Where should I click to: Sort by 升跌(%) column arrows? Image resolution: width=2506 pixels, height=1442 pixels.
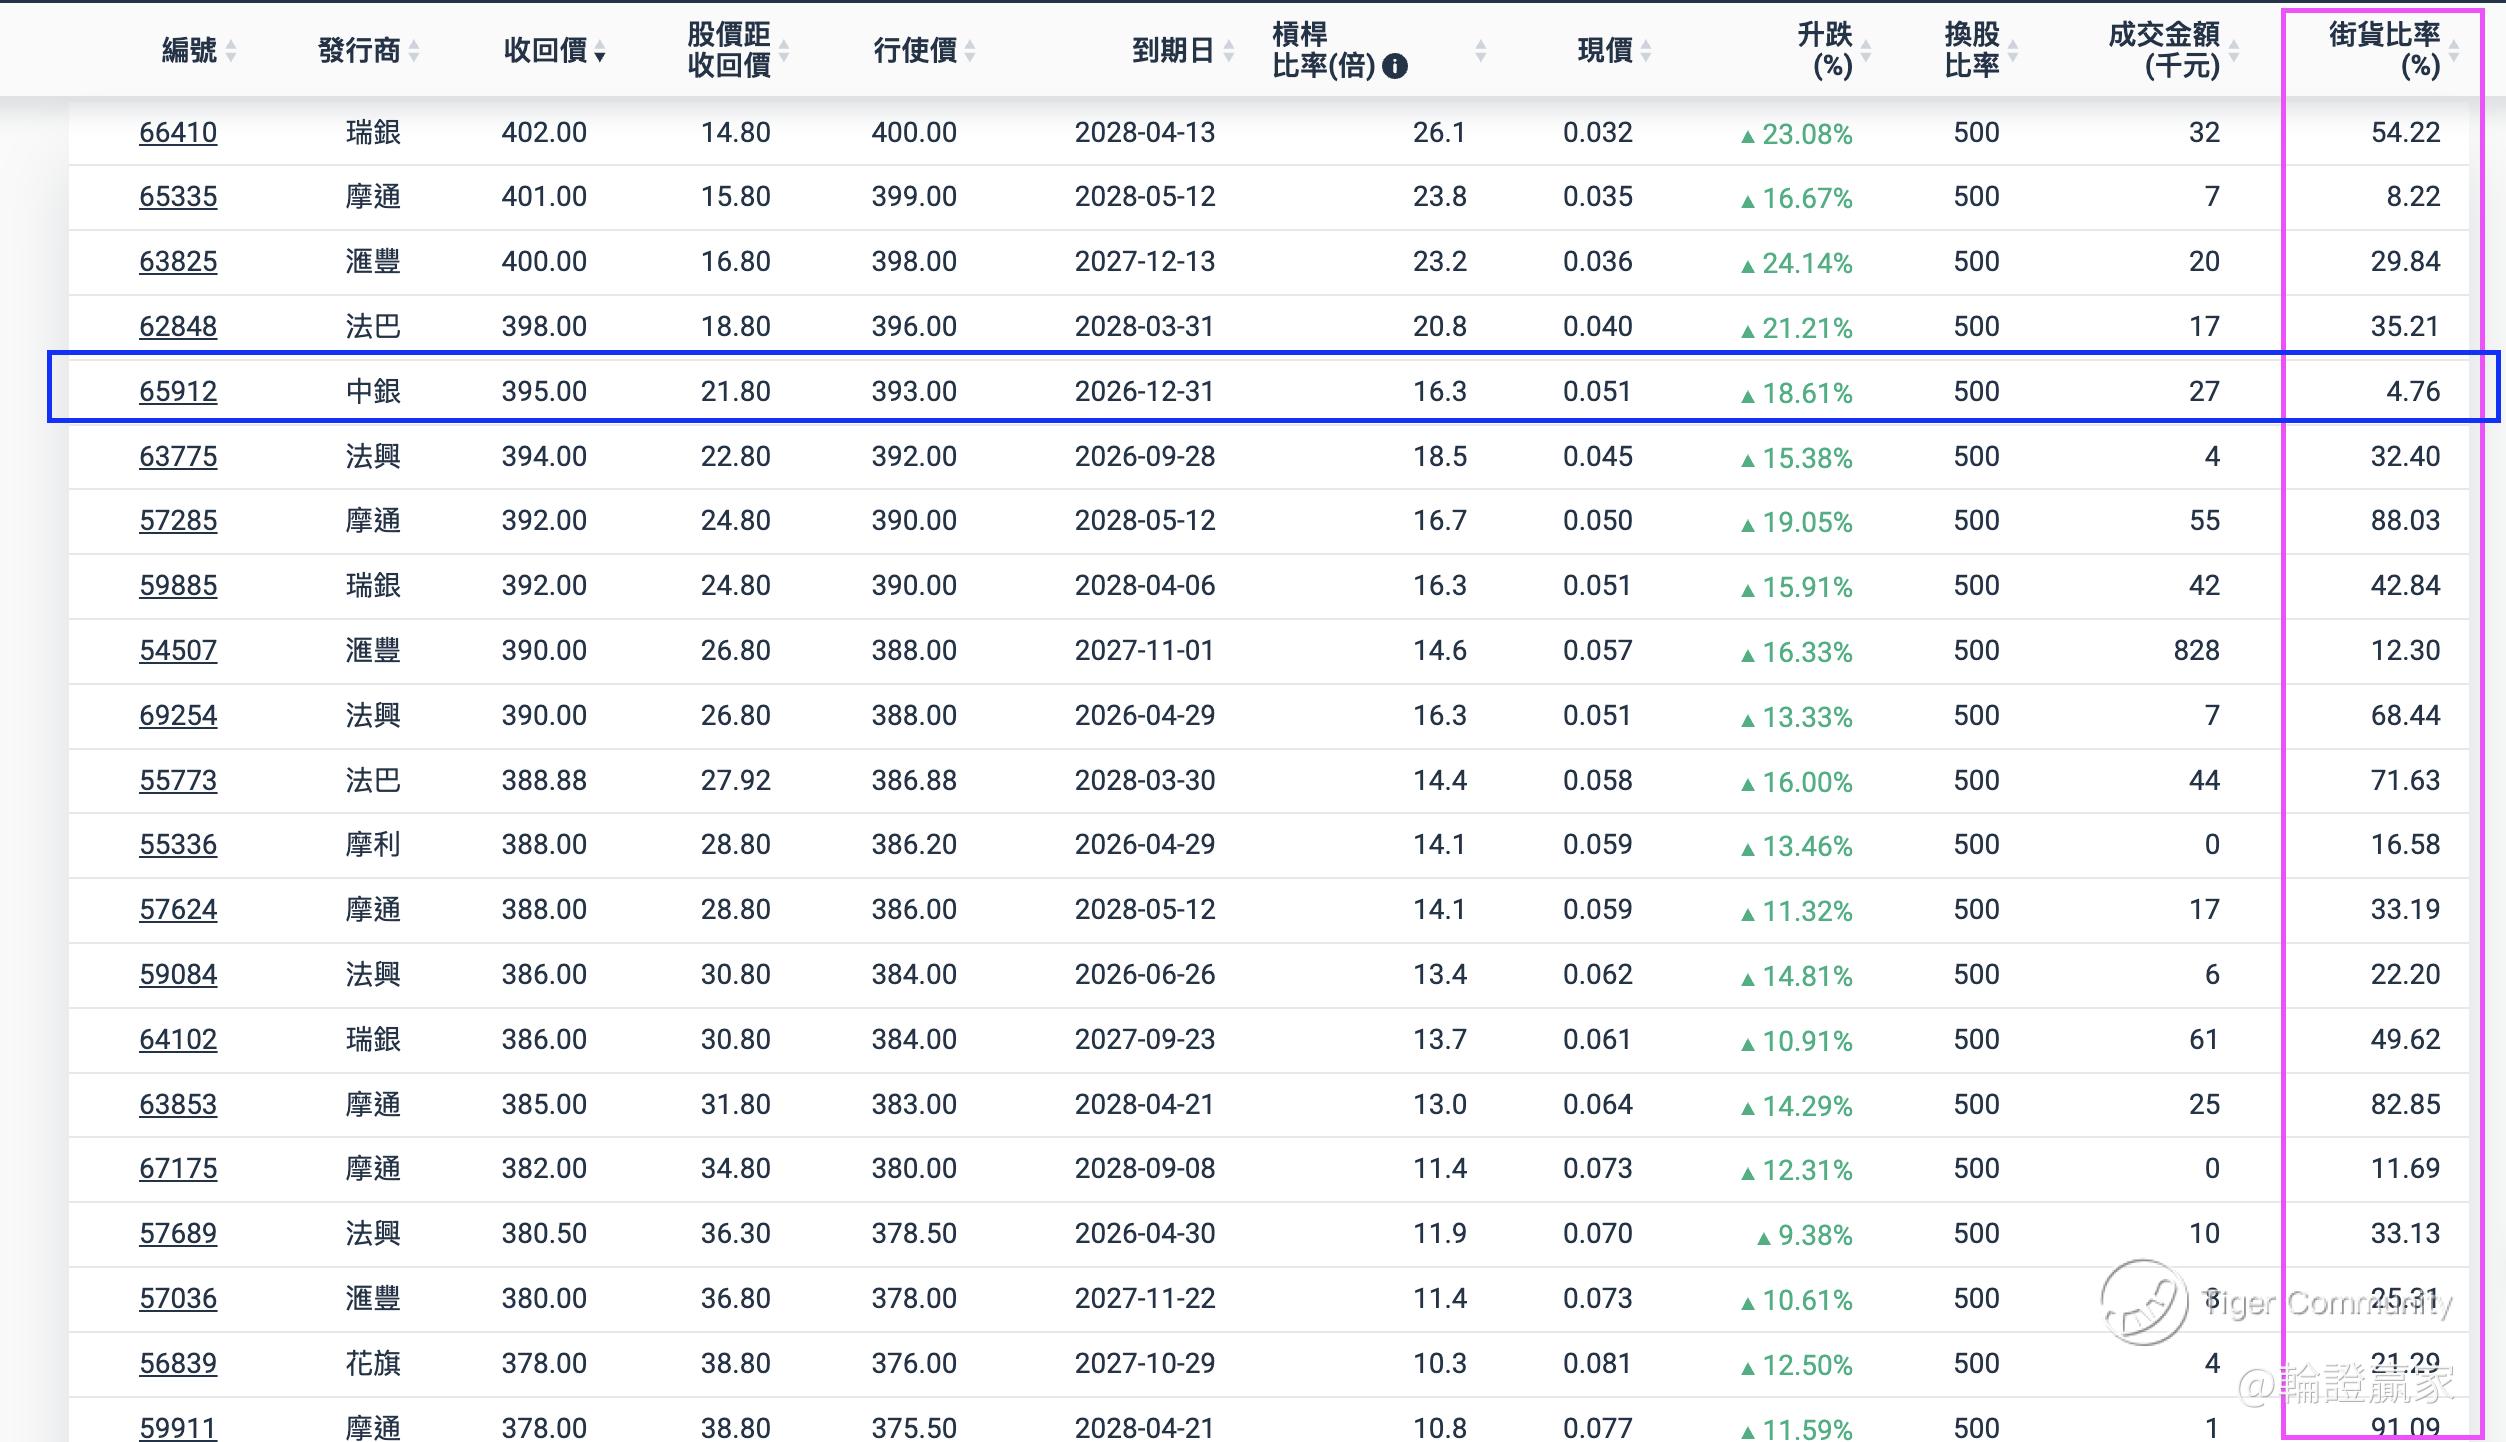click(1866, 50)
